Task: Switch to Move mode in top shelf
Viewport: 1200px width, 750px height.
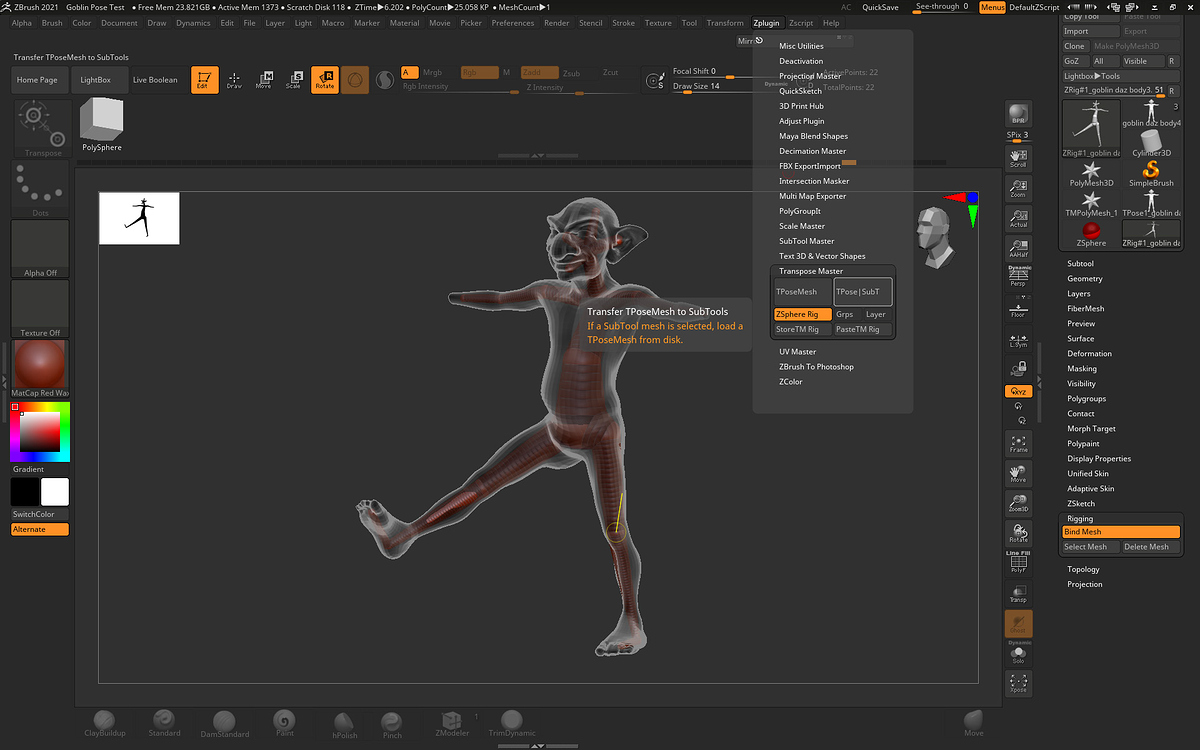Action: 264,80
